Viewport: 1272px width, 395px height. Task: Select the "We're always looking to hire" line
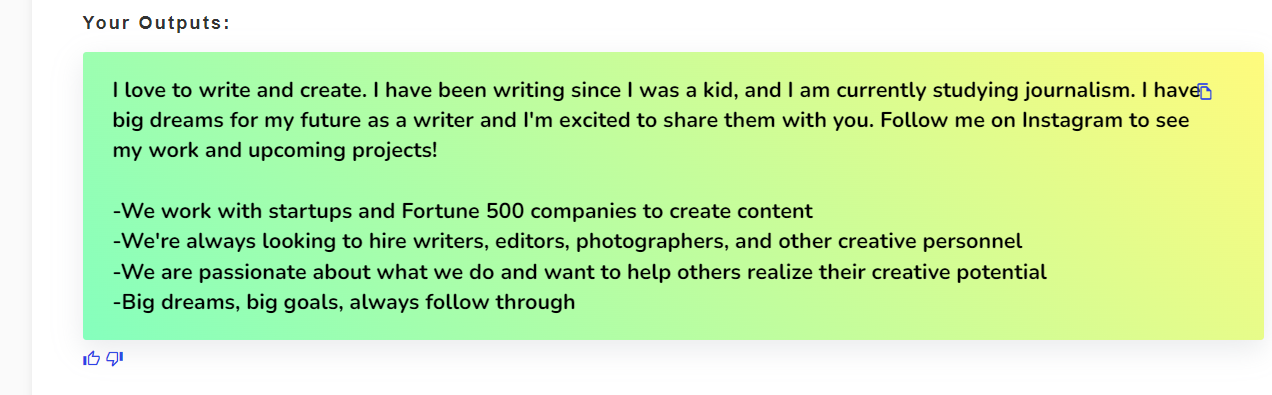coord(568,241)
